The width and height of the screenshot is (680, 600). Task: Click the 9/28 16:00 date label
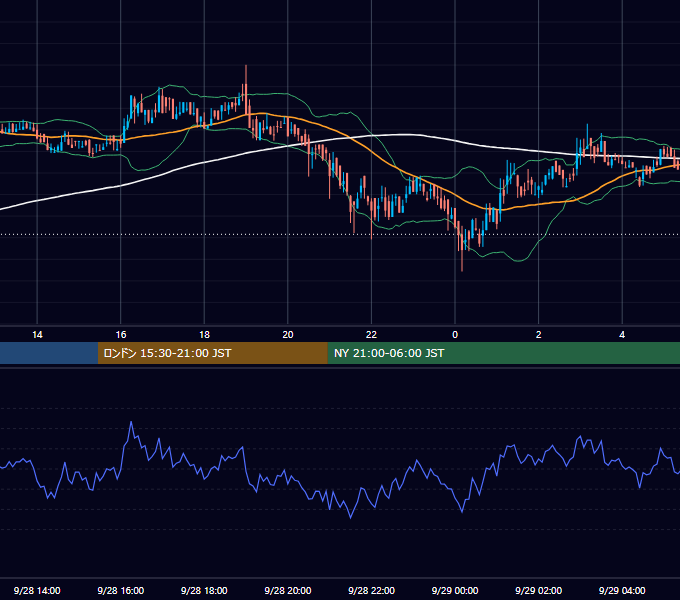(121, 590)
